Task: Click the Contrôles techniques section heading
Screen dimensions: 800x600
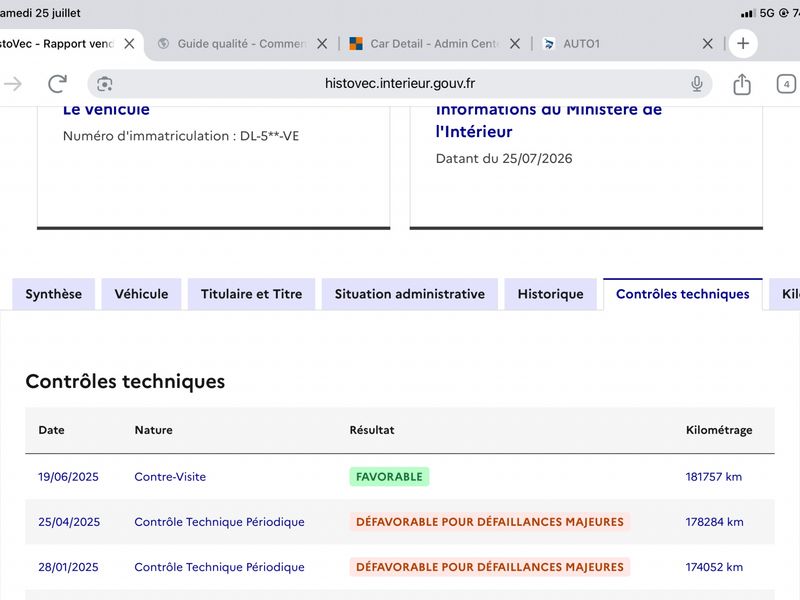Action: [x=125, y=382]
